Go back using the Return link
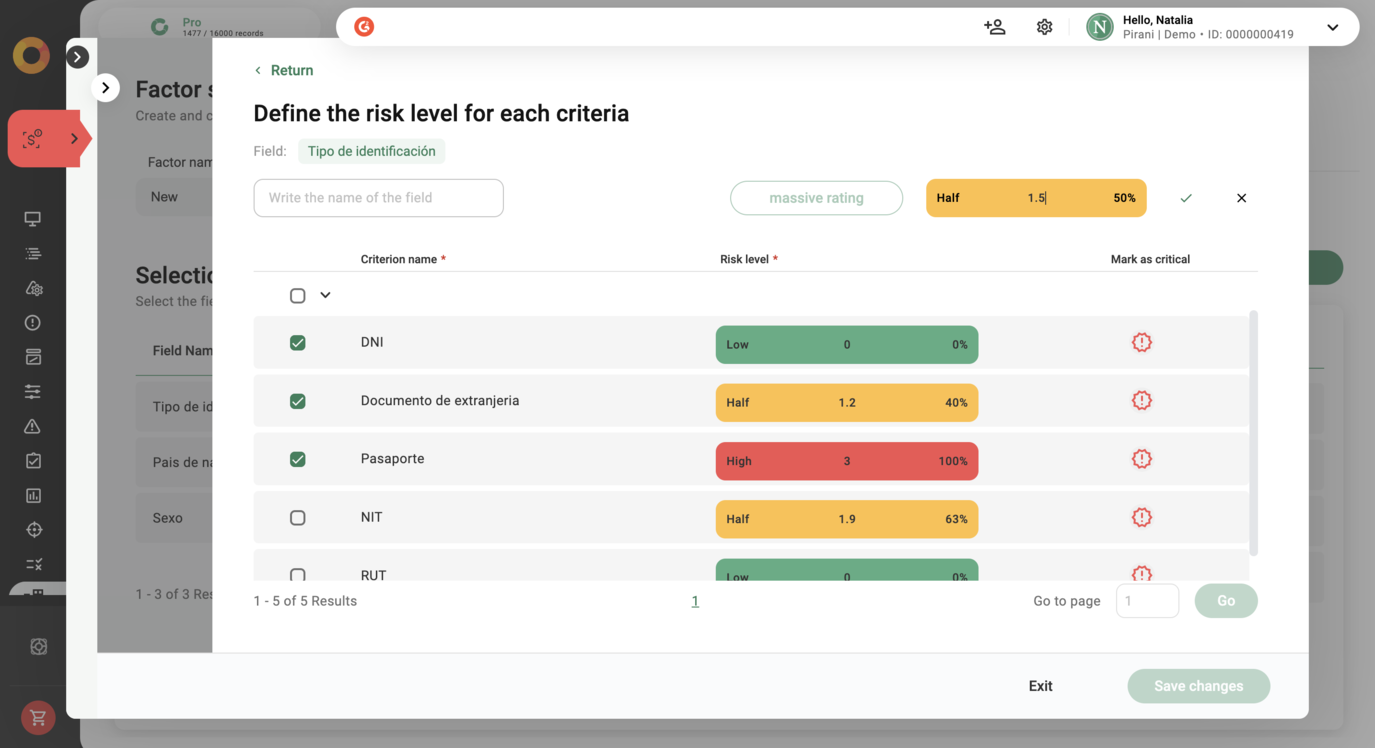The image size is (1375, 748). point(283,70)
